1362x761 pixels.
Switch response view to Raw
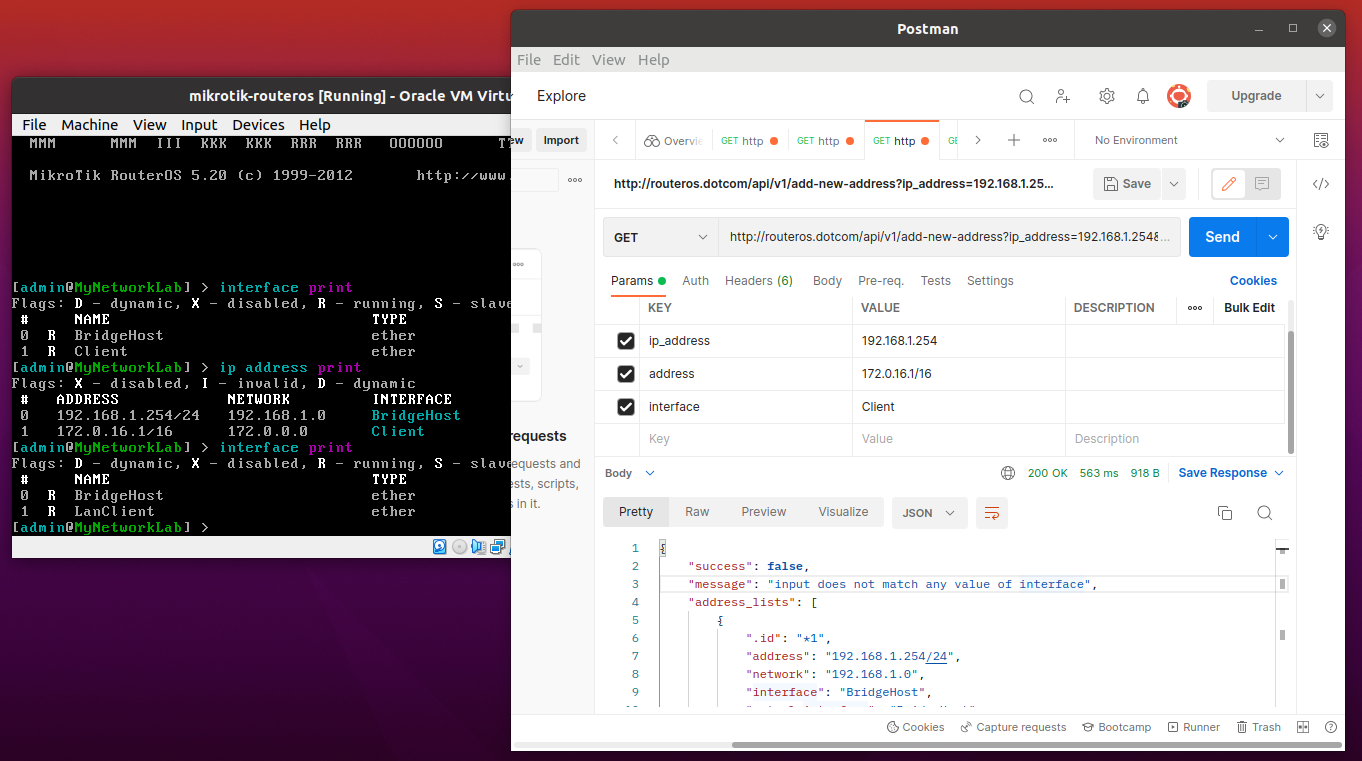pos(697,512)
